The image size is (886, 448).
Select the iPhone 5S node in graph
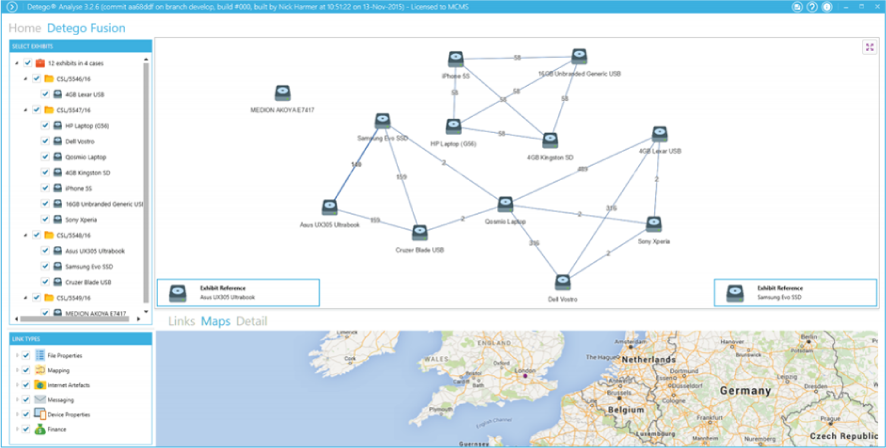(456, 59)
